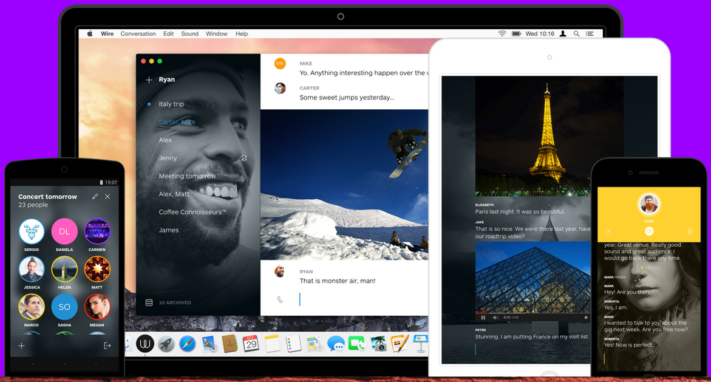The image size is (711, 382).
Task: Click the video progress bar on iPad
Action: tap(533, 313)
